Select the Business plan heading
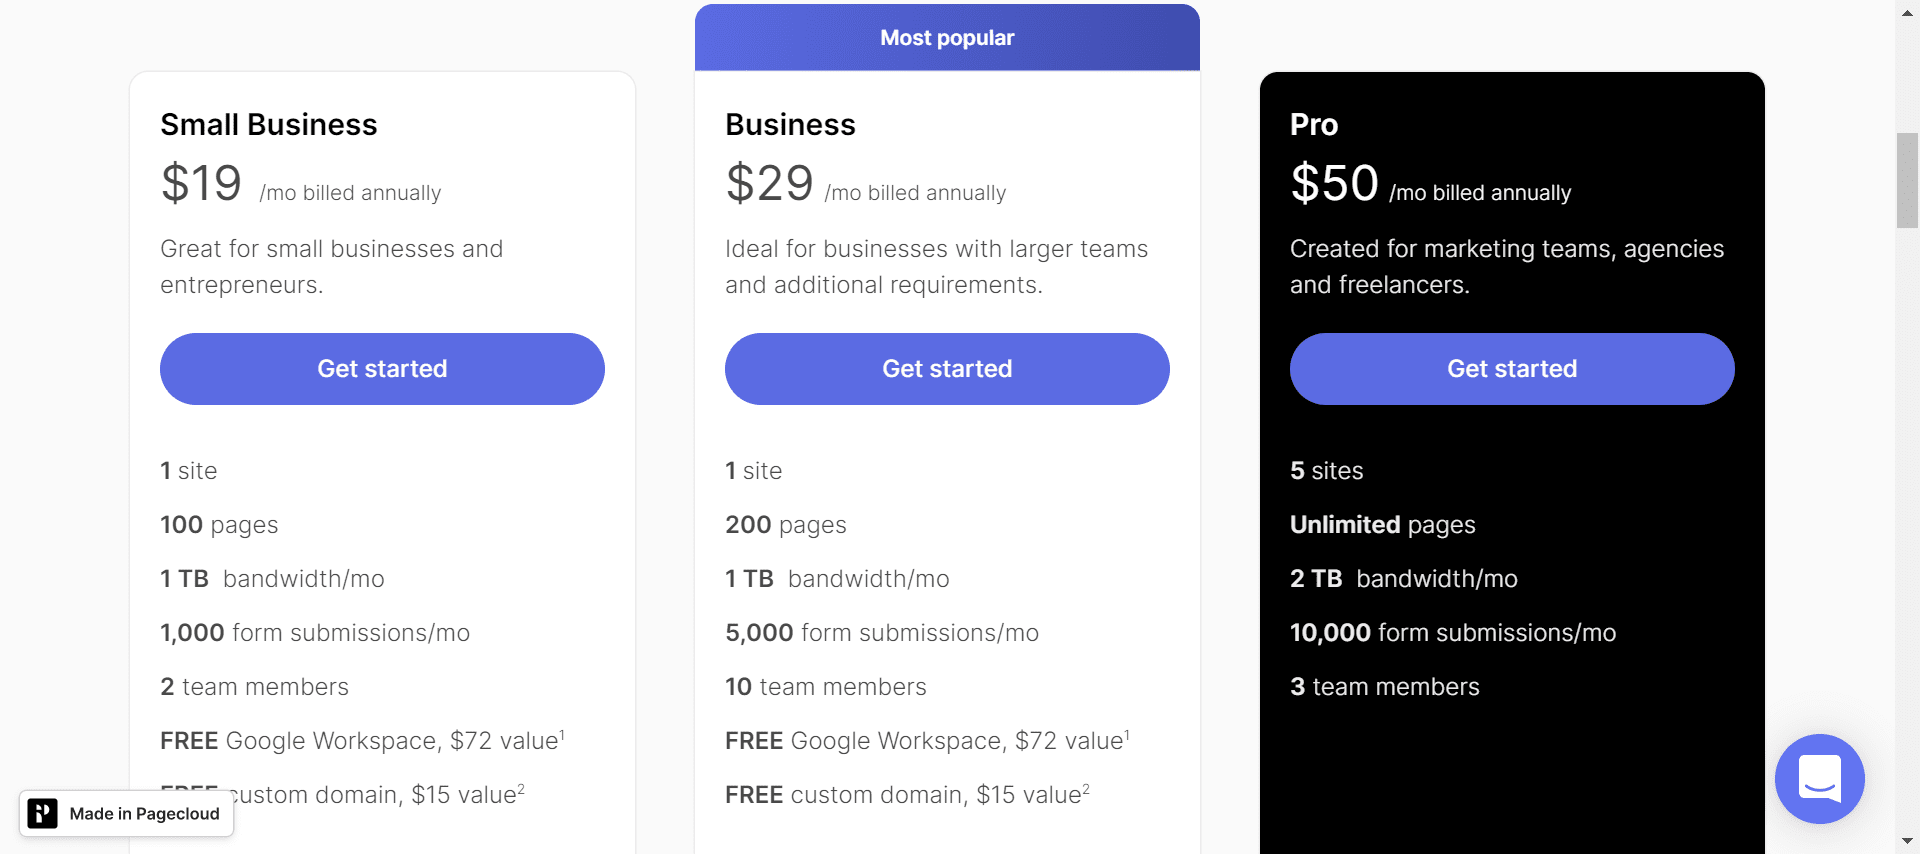 (x=790, y=125)
